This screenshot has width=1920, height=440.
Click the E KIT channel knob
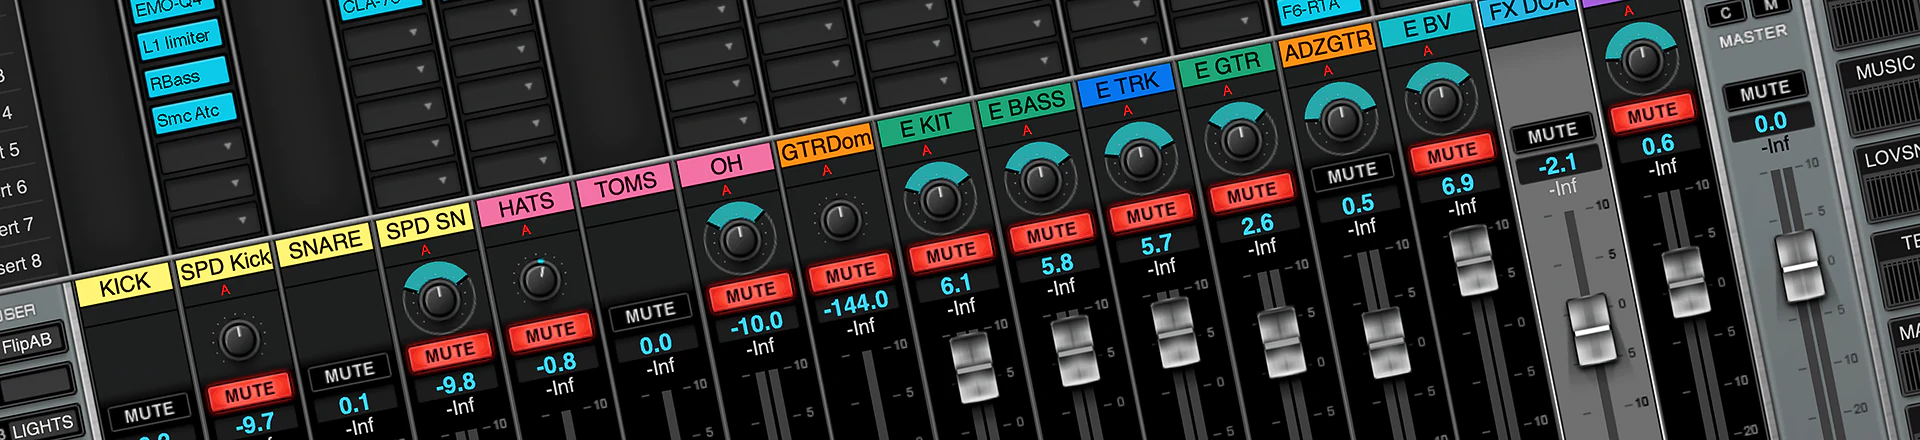(x=939, y=199)
